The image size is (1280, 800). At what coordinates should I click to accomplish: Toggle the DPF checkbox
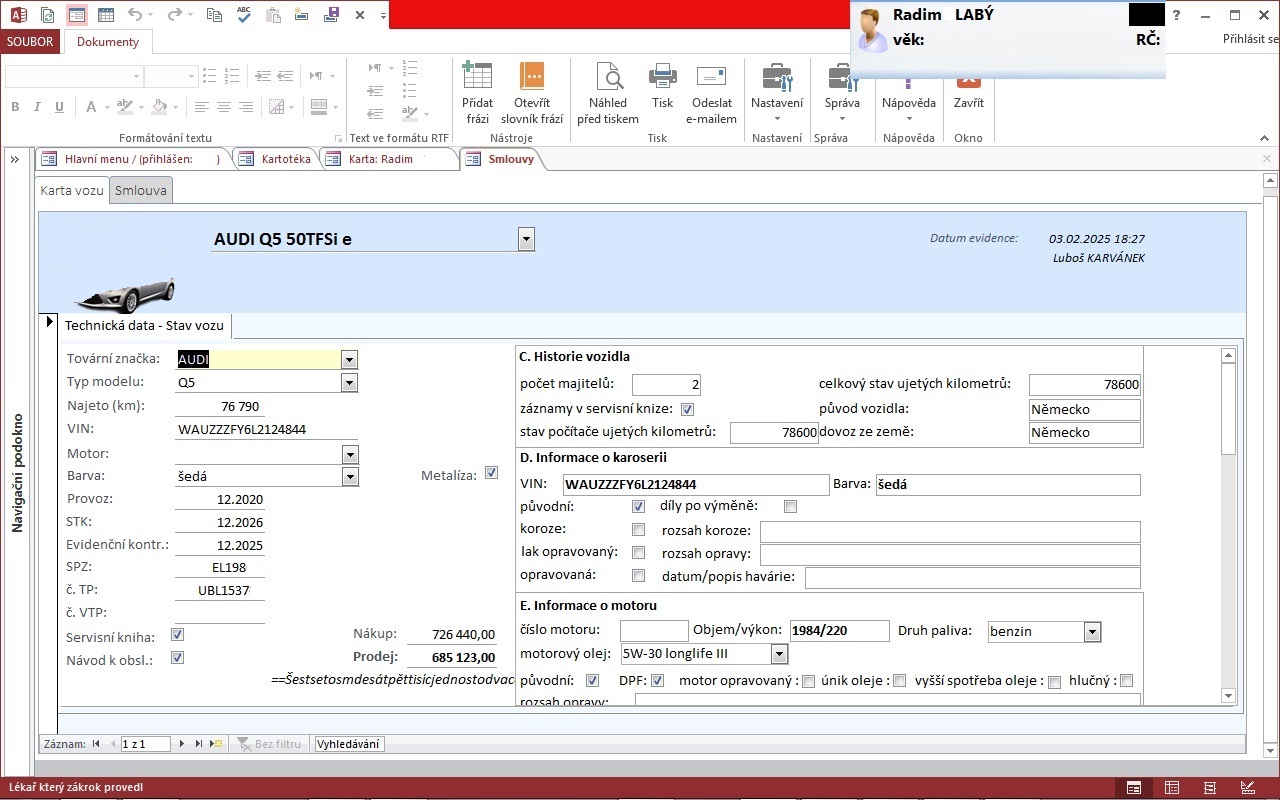658,681
